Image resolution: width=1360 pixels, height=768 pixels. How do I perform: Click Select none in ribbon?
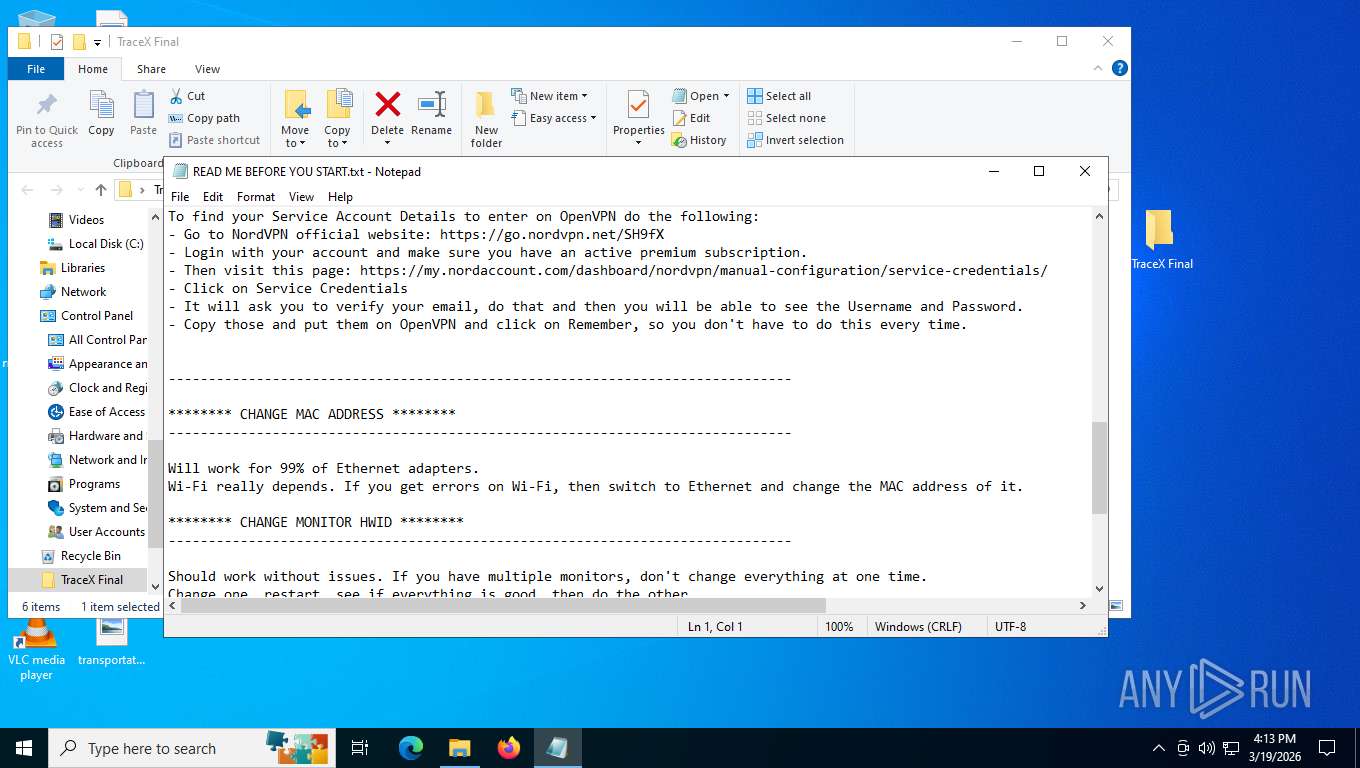[787, 118]
